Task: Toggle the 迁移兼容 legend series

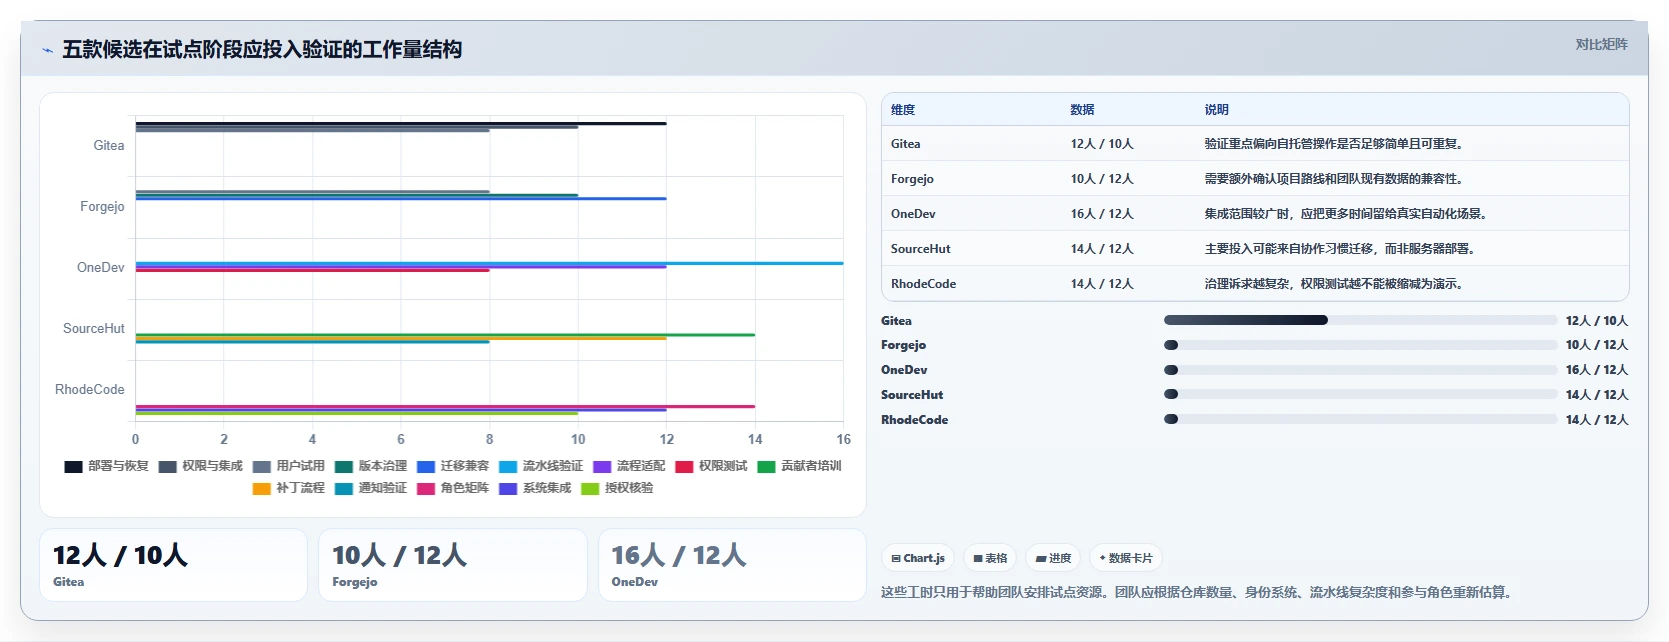Action: [452, 466]
